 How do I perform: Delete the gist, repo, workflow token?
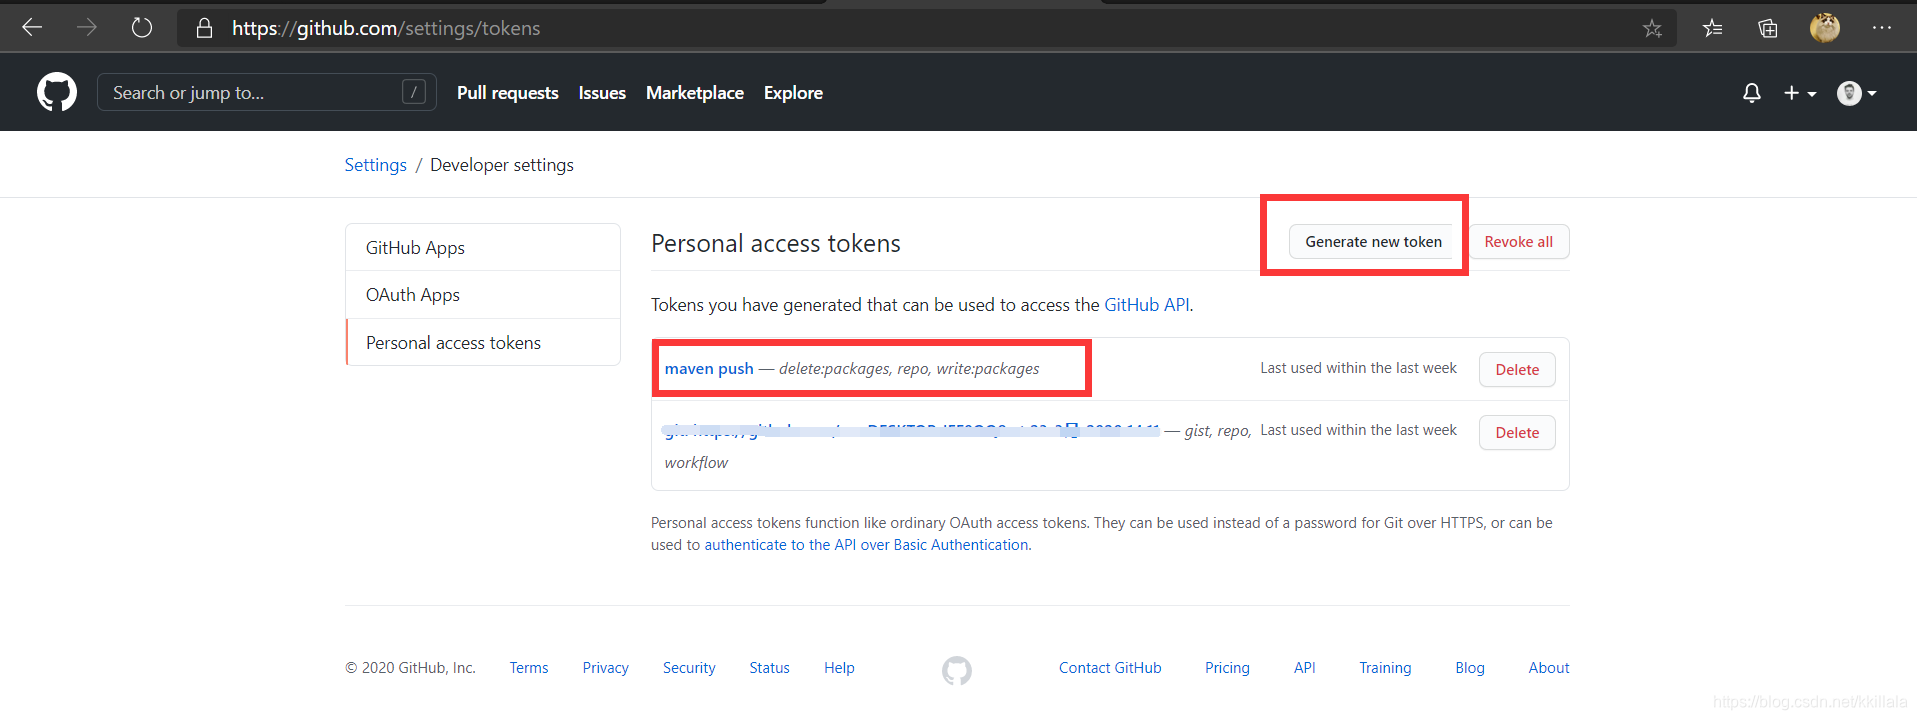pos(1517,433)
